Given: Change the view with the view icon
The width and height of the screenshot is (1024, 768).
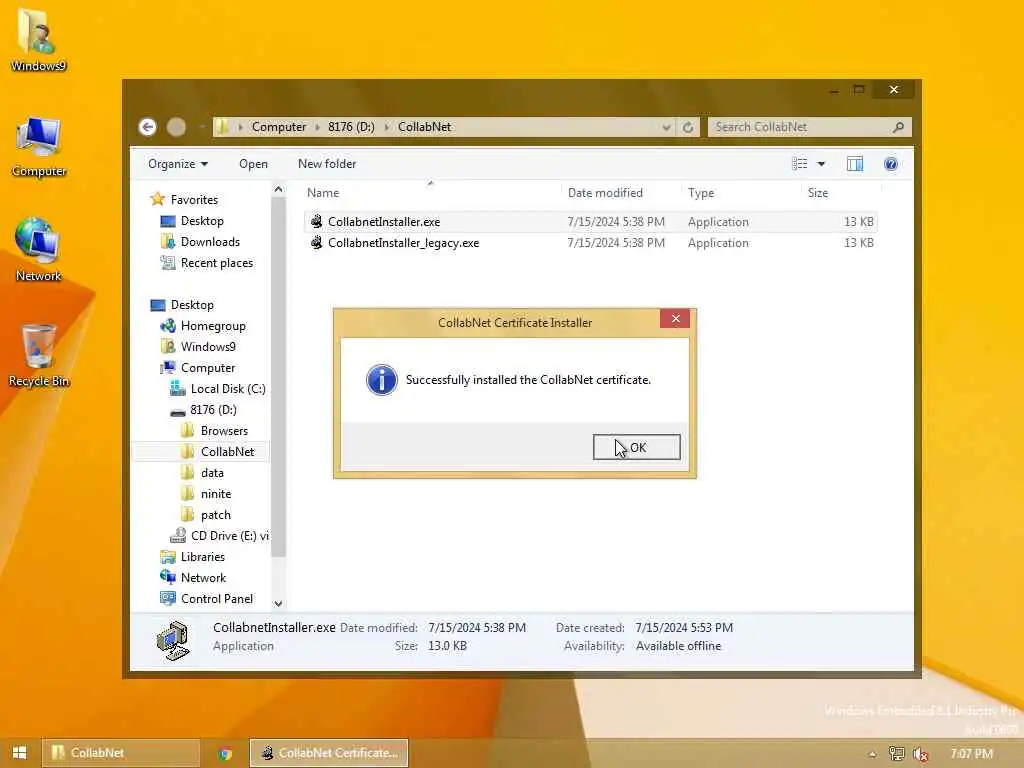Looking at the screenshot, I should pos(799,164).
